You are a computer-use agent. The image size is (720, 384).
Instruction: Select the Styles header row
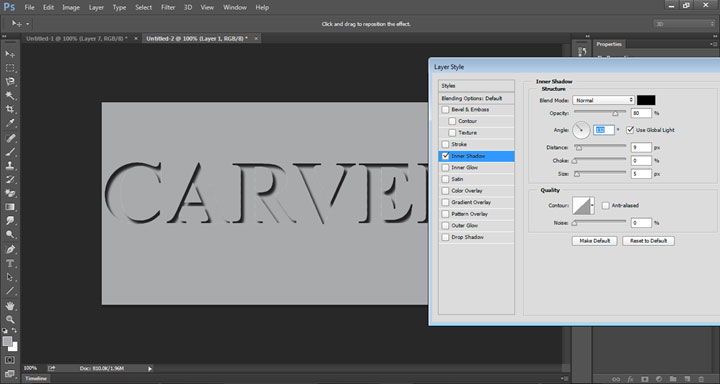click(476, 86)
